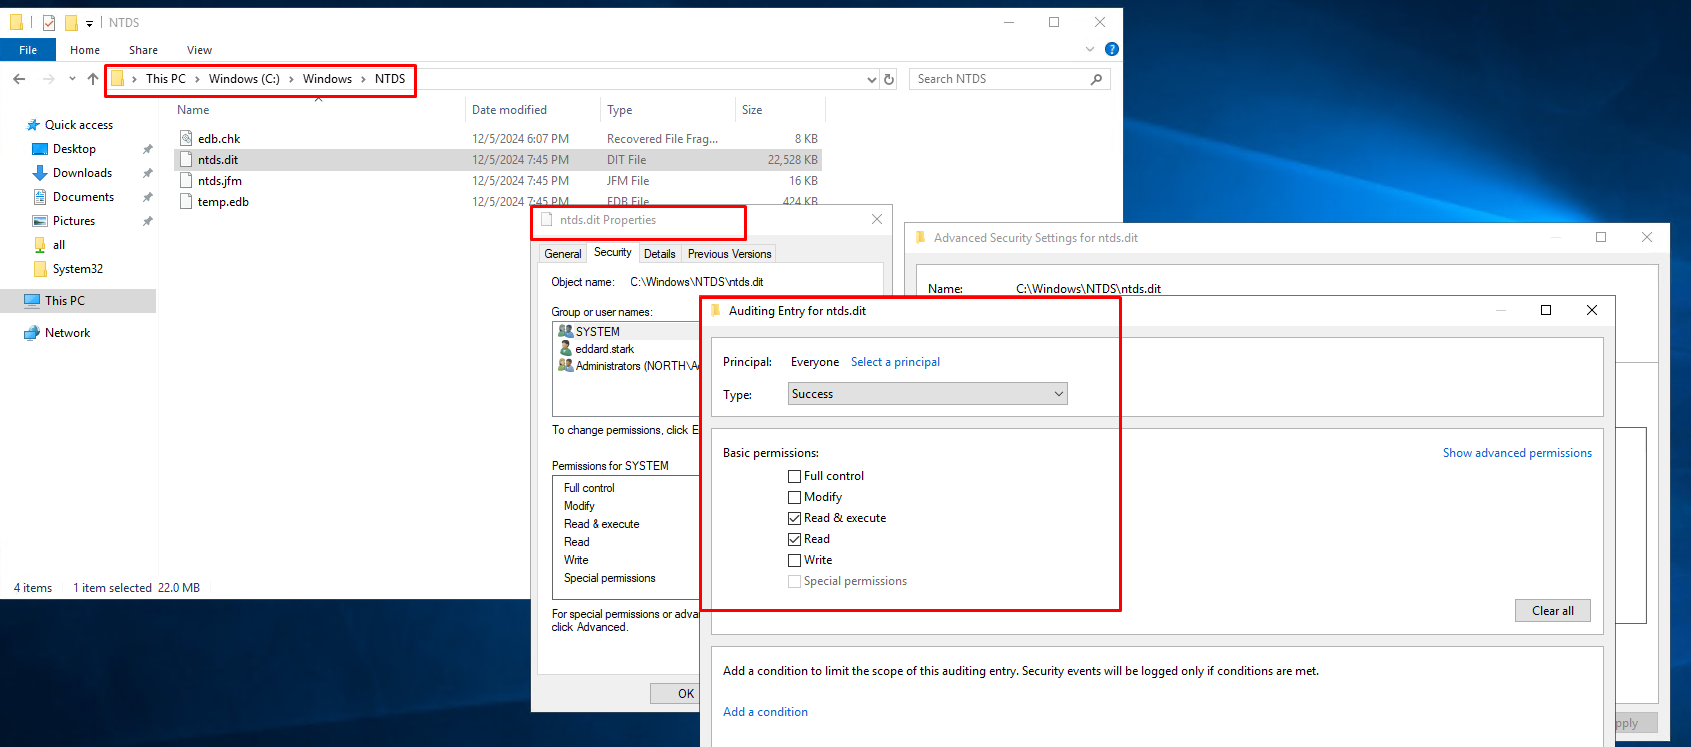Viewport: 1691px width, 747px height.
Task: Select the SYSTEM group icon in Properties
Action: [x=566, y=331]
